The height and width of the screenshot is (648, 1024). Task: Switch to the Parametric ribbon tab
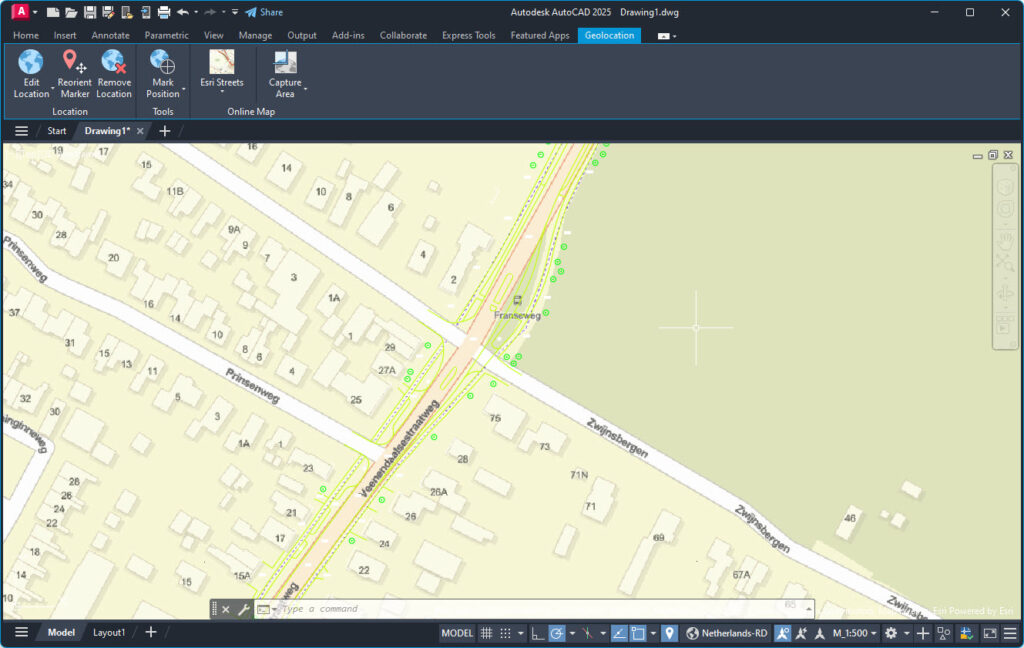coord(166,34)
